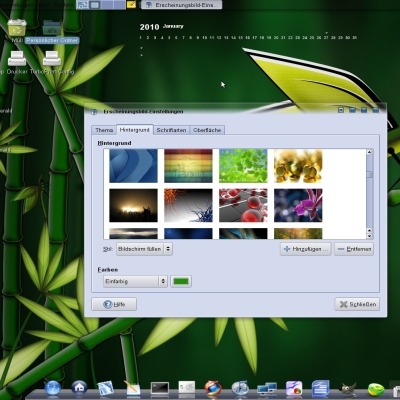Screen dimensions: 400x400
Task: Switch to the second workspace in the panel pager
Action: point(95,5)
